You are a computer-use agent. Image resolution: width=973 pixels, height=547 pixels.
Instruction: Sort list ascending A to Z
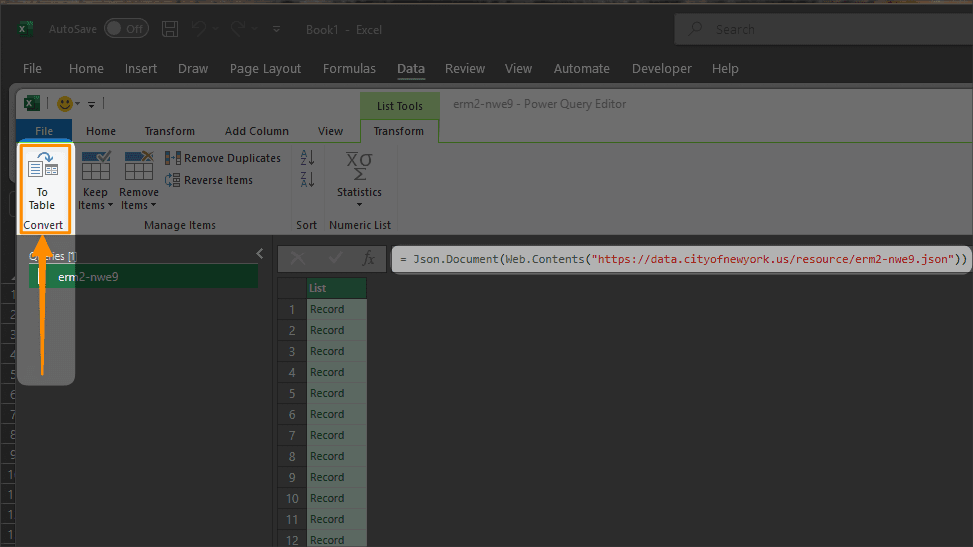tap(307, 158)
